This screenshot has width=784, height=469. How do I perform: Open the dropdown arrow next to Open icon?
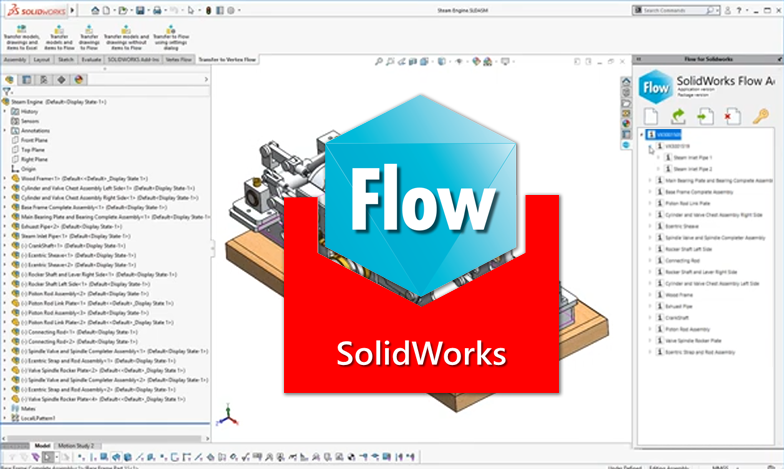tap(130, 10)
